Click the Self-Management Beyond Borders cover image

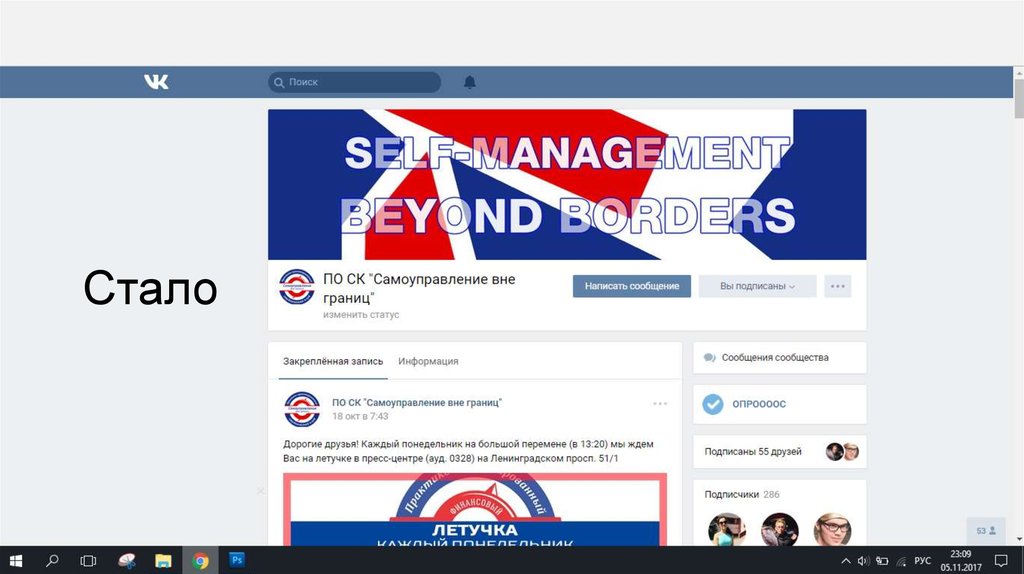(567, 185)
